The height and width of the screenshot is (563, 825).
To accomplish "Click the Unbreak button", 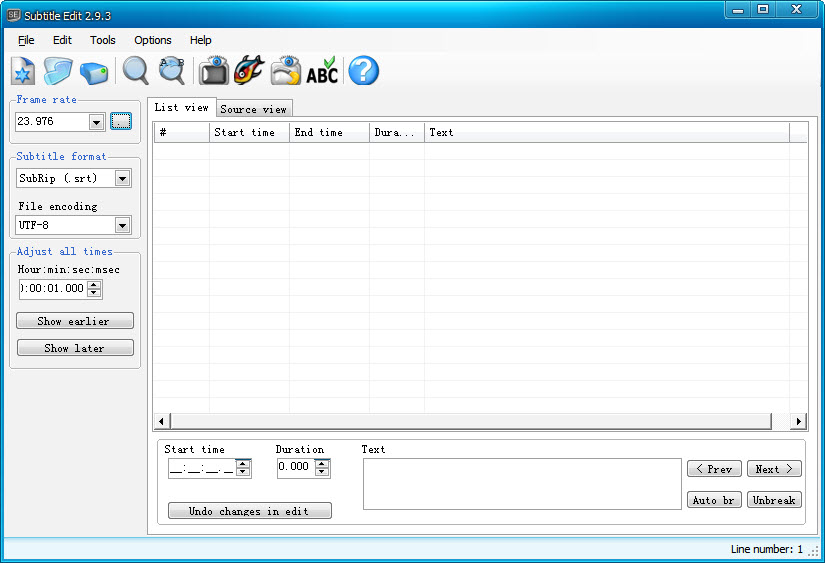I will click(774, 500).
